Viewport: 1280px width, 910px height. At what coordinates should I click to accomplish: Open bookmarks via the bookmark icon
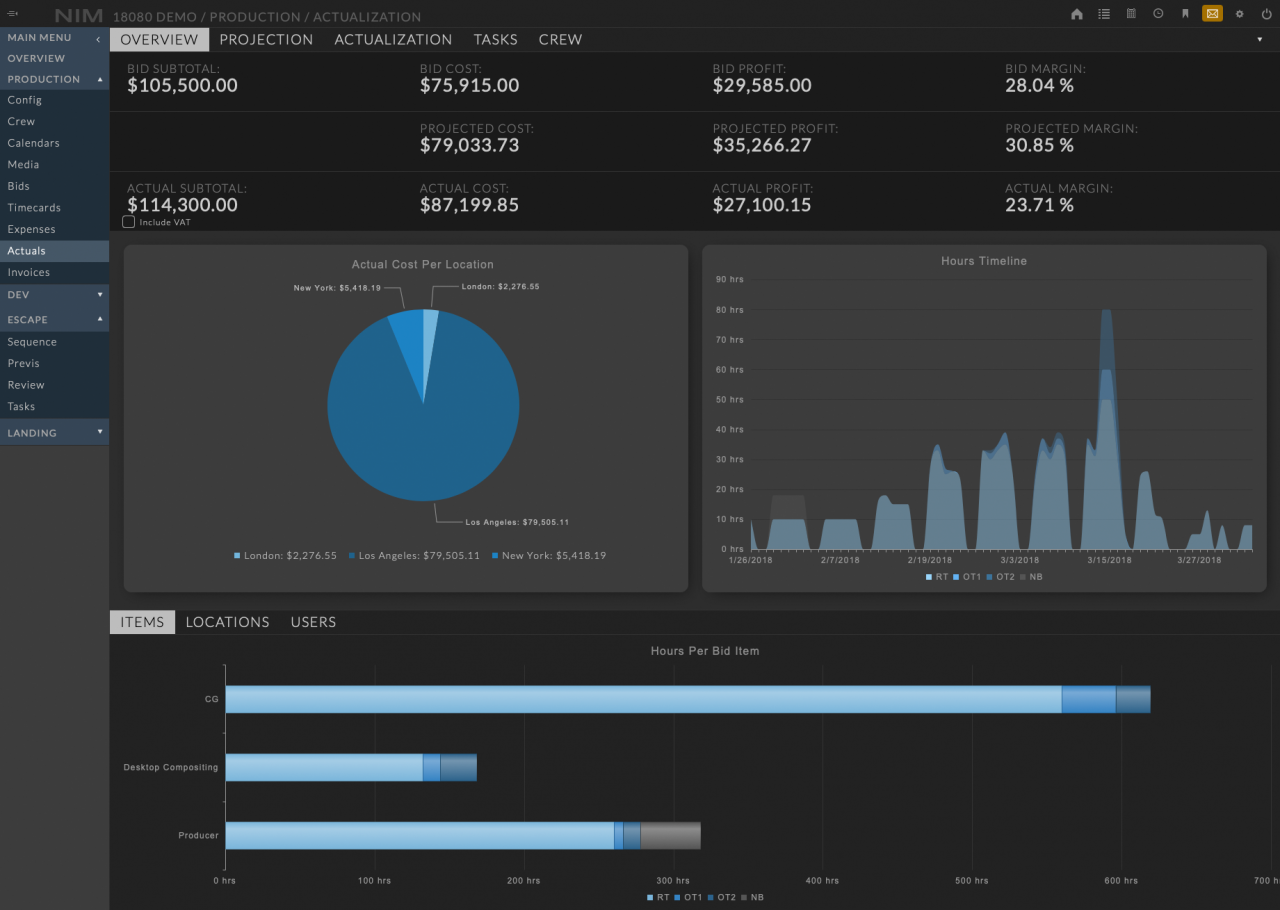pyautogui.click(x=1185, y=14)
